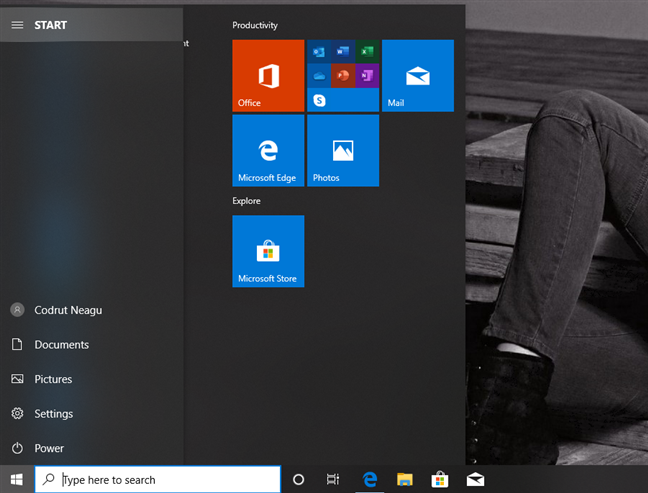Open the Photos tile

coord(343,150)
